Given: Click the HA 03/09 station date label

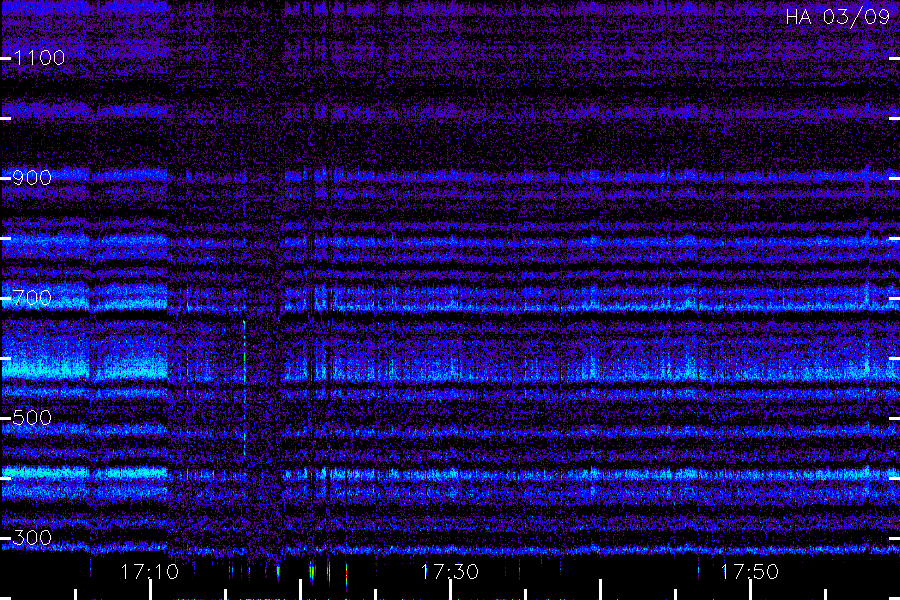Looking at the screenshot, I should [x=837, y=17].
